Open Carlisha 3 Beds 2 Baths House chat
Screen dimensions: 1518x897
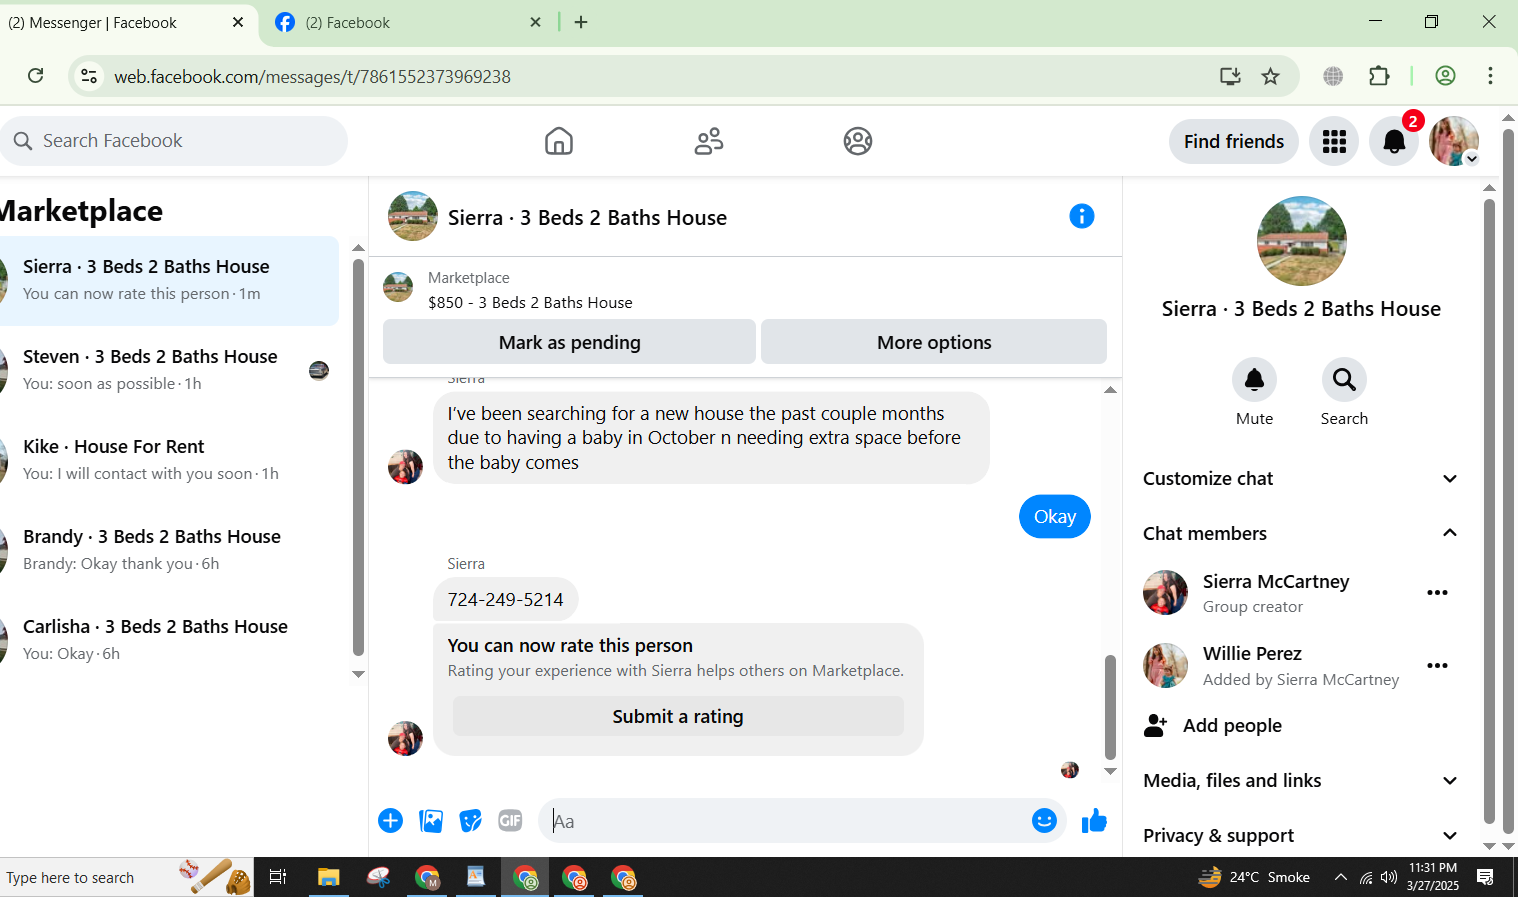click(168, 640)
